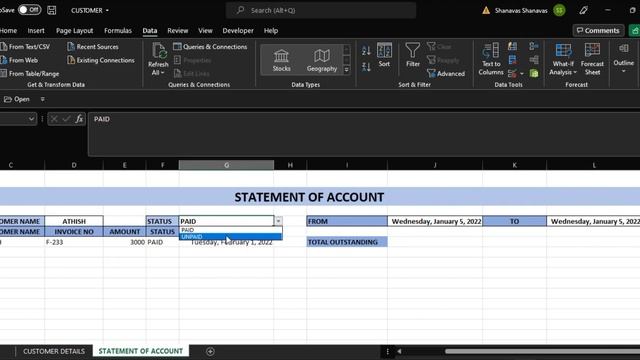
Task: Click the Insert Function fx icon
Action: tap(79, 119)
